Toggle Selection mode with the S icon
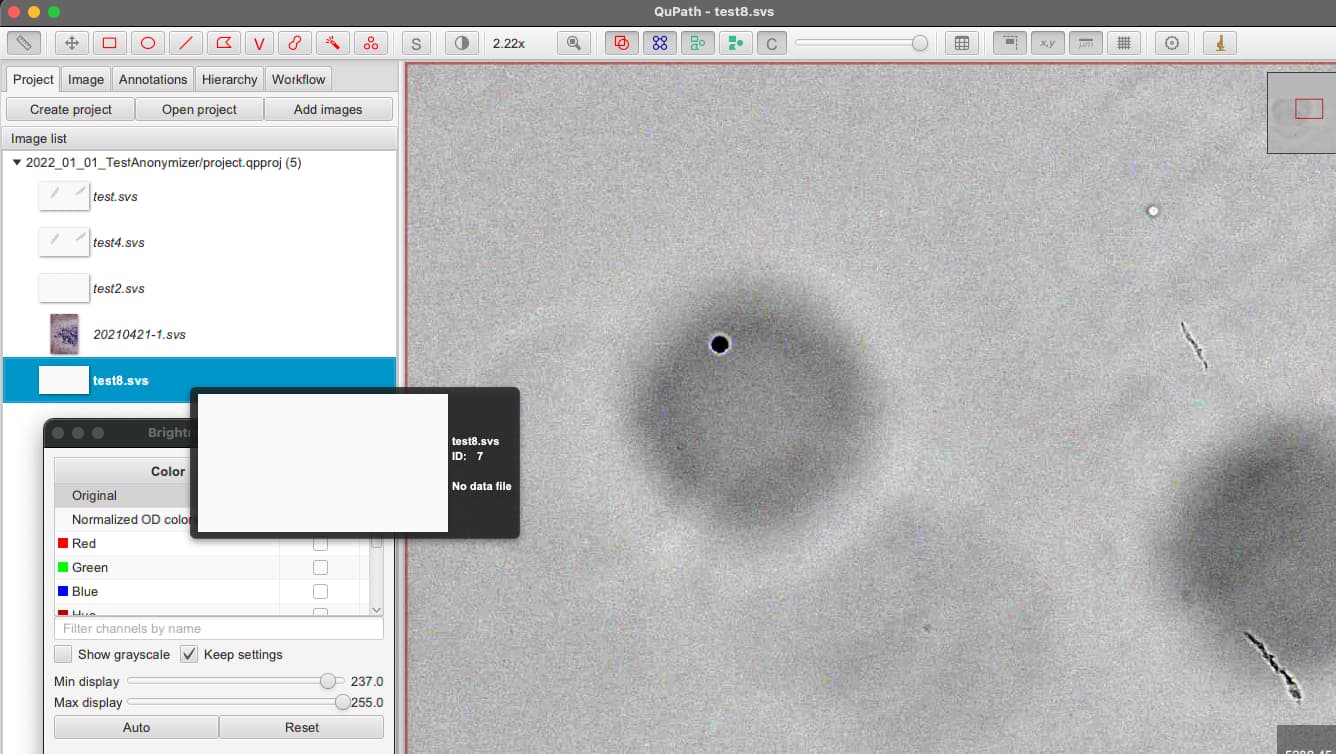 click(416, 43)
